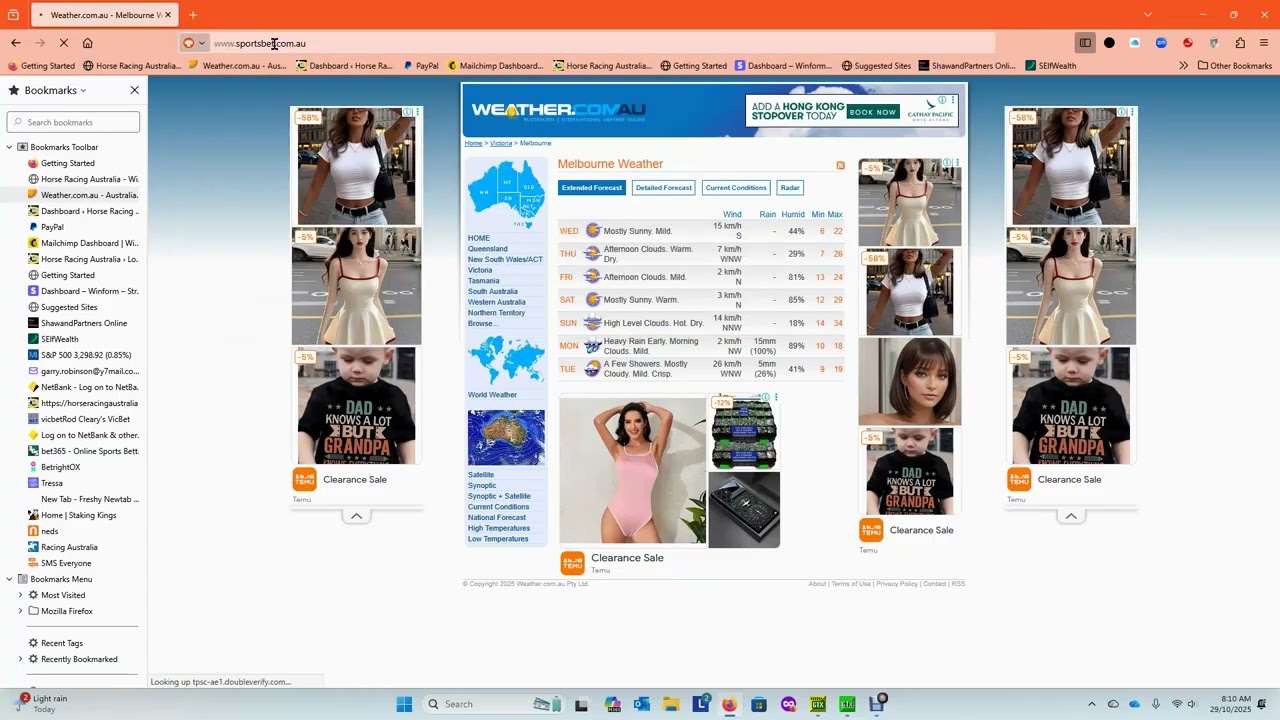1280x720 pixels.
Task: Open search engine dropdown in address bar
Action: 194,43
